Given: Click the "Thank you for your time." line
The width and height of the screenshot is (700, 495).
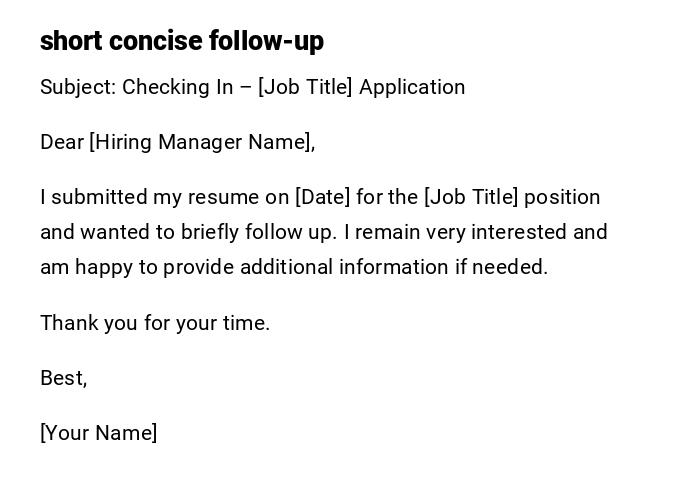Looking at the screenshot, I should click(155, 323).
